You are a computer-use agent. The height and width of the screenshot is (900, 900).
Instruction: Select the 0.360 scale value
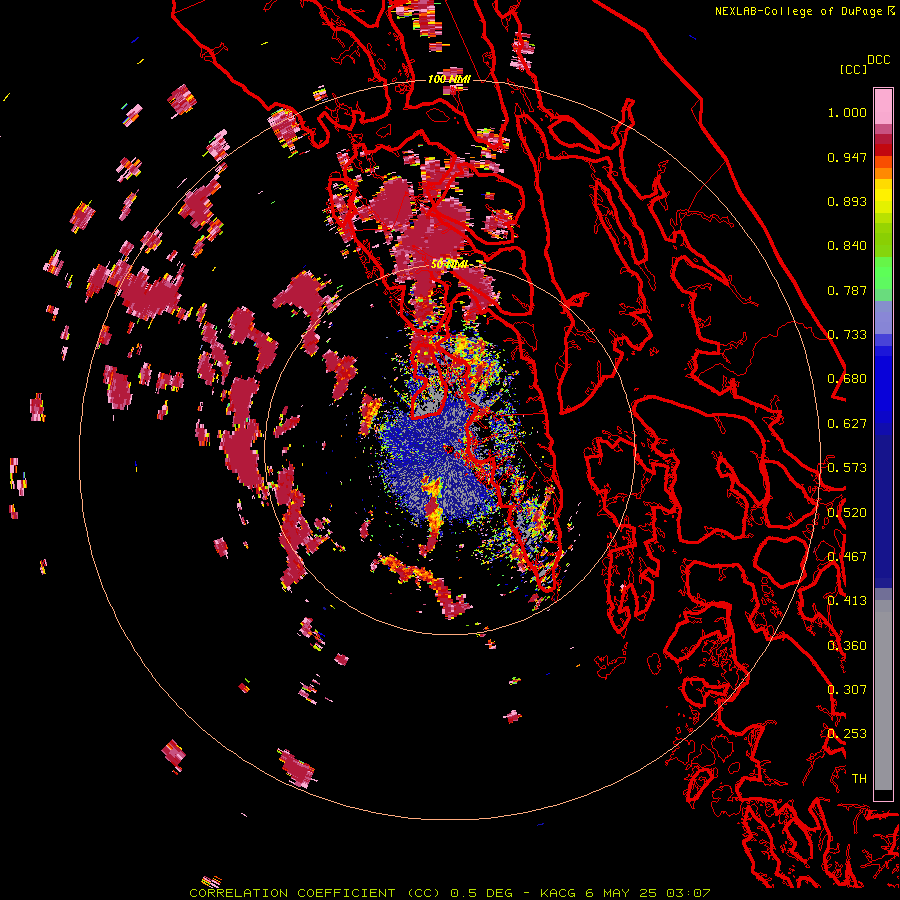[x=847, y=646]
